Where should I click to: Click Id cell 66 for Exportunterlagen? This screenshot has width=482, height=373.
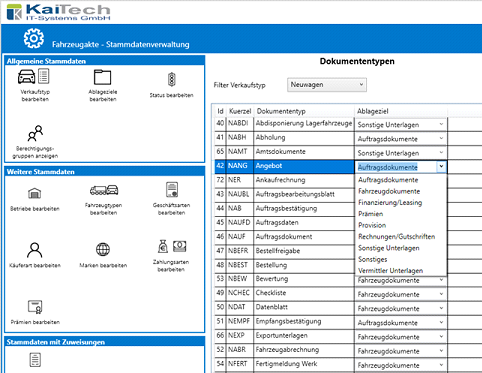(220, 335)
